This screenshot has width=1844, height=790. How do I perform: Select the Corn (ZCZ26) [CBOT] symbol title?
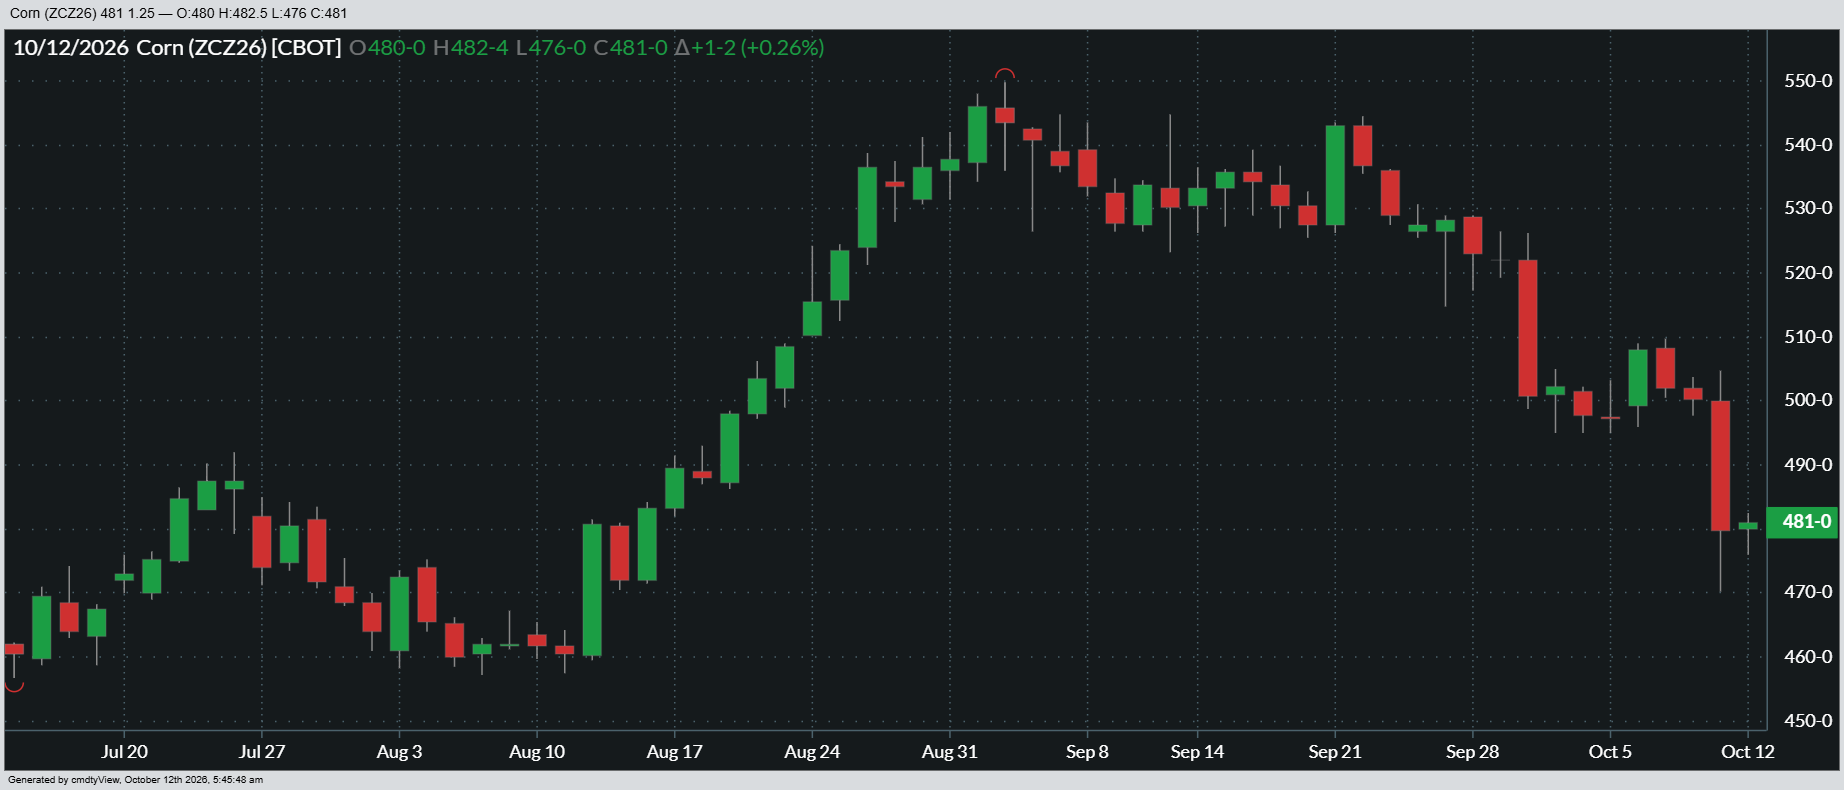239,48
